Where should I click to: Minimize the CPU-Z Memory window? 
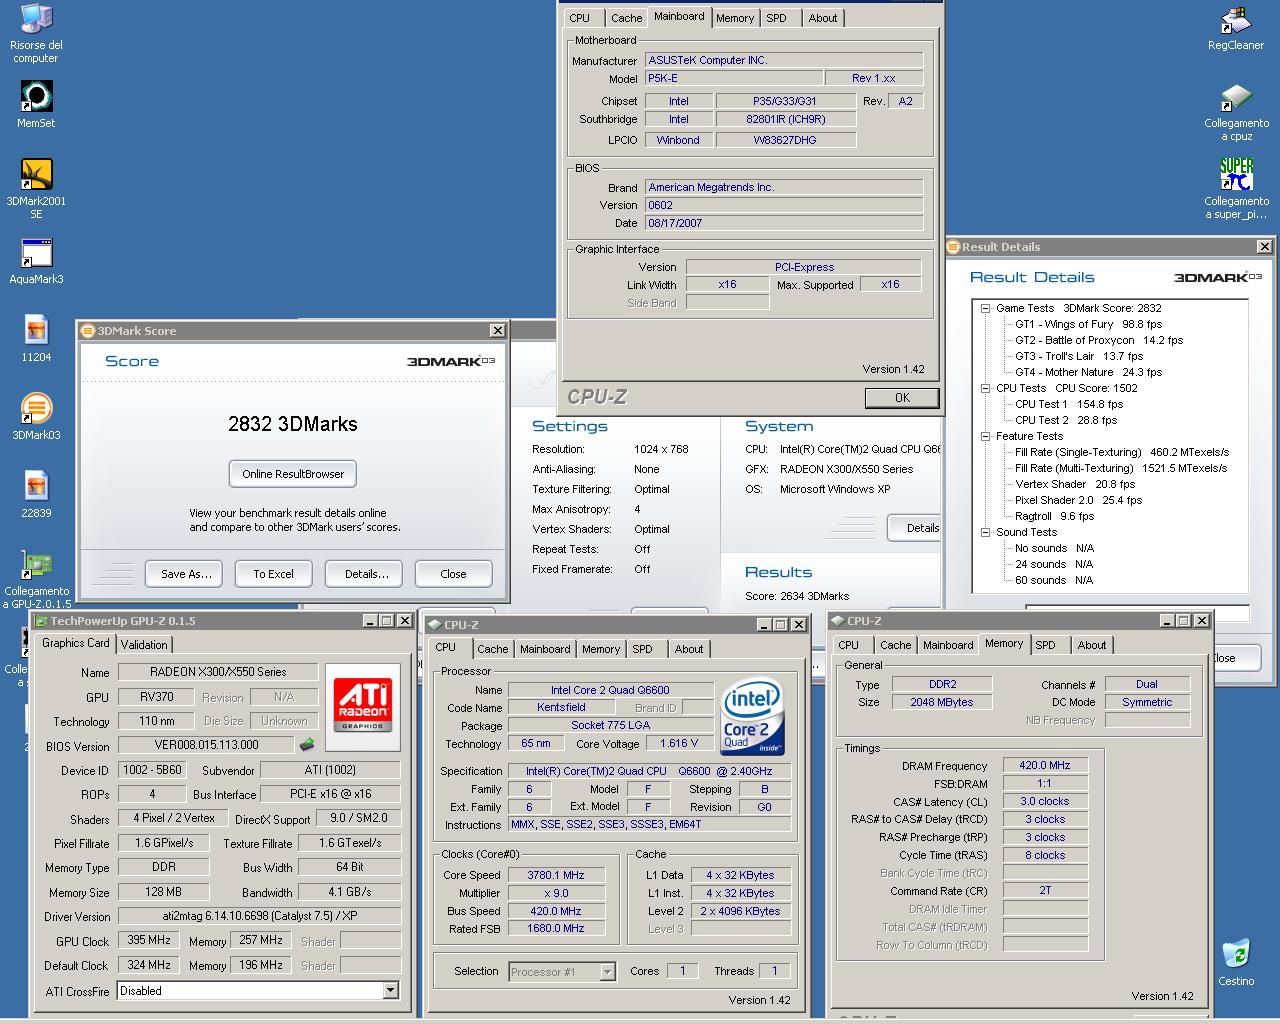click(1167, 621)
